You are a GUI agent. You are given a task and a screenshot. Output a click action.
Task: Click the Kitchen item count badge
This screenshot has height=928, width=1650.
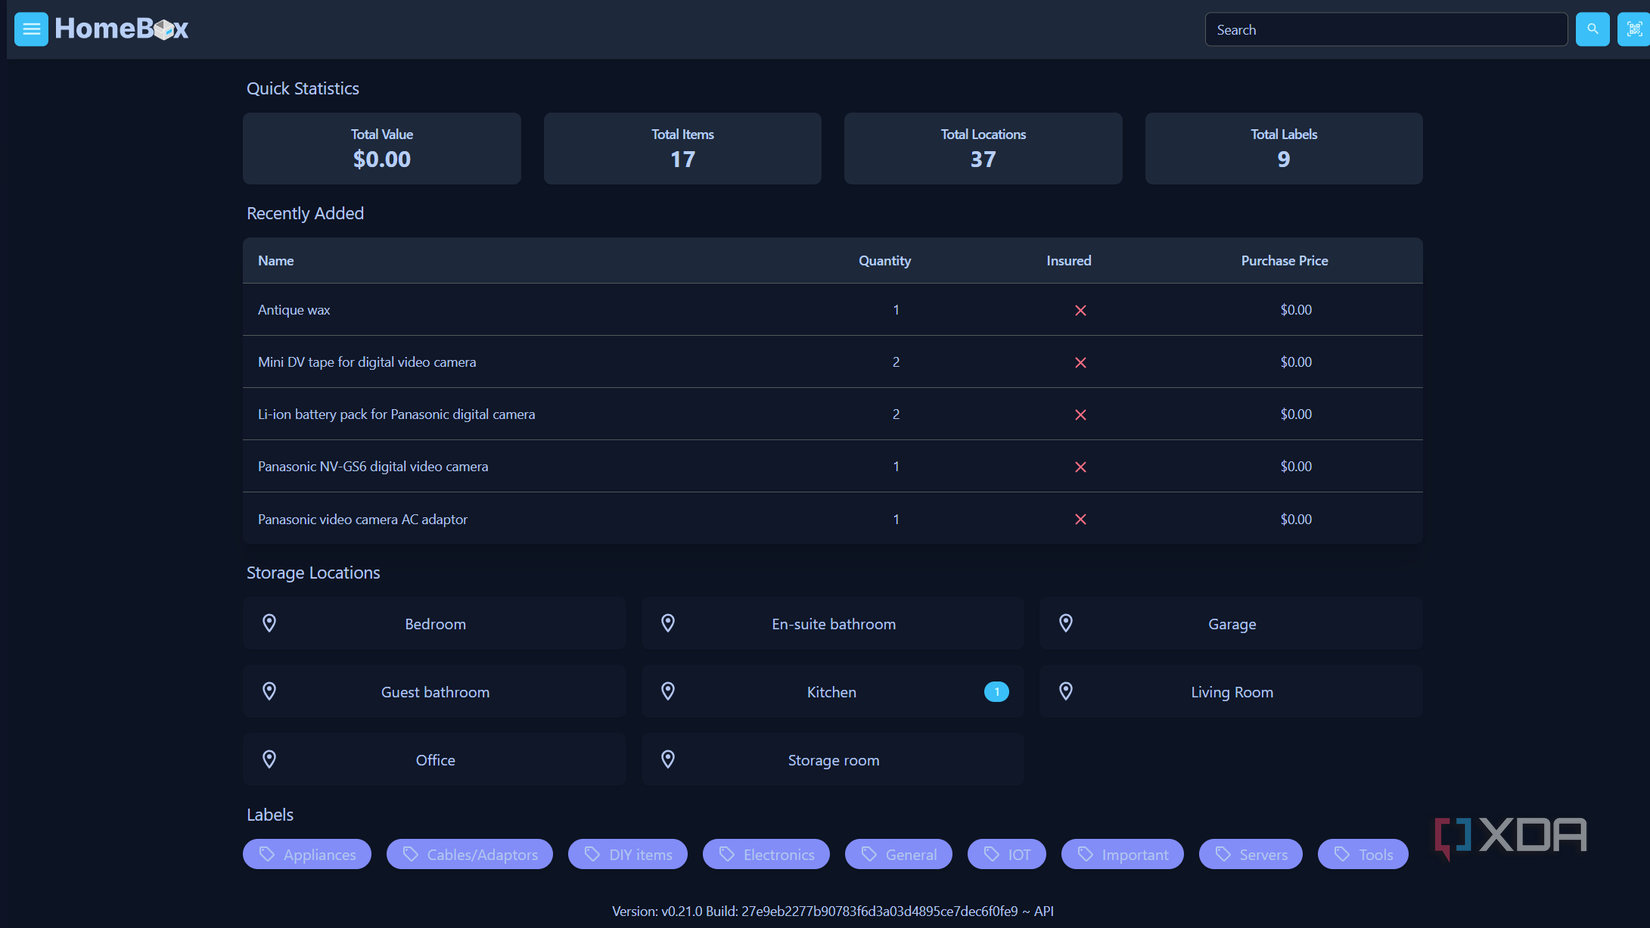coord(996,691)
